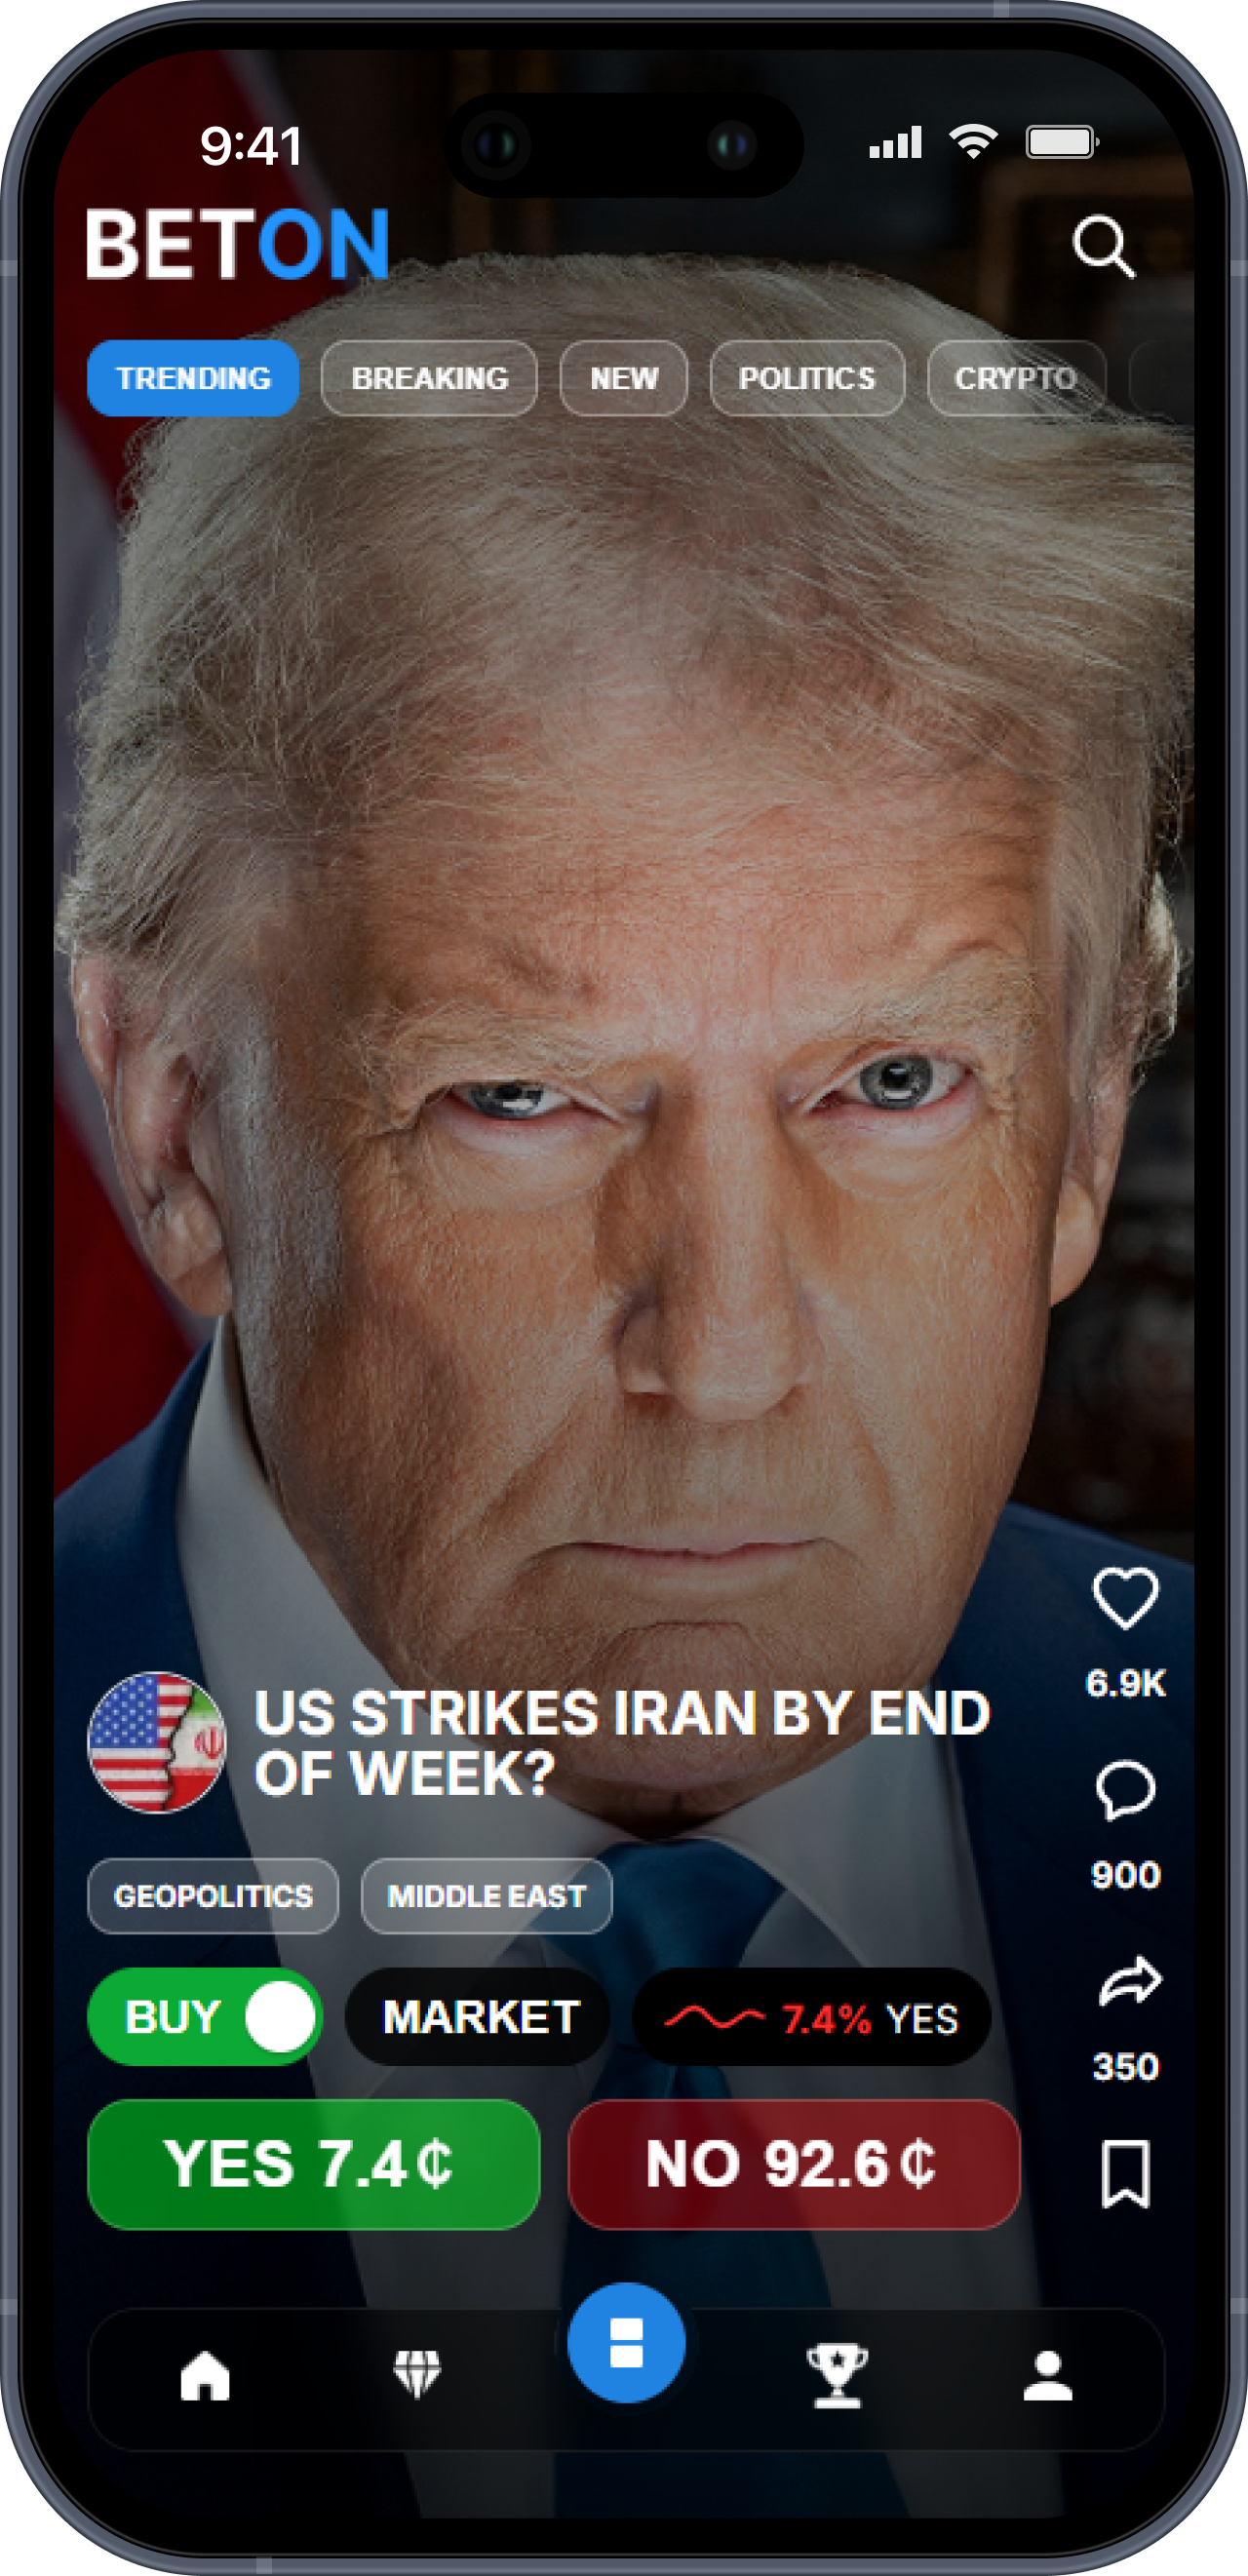The height and width of the screenshot is (2576, 1248).
Task: Switch to the BREAKING tab
Action: coord(429,378)
